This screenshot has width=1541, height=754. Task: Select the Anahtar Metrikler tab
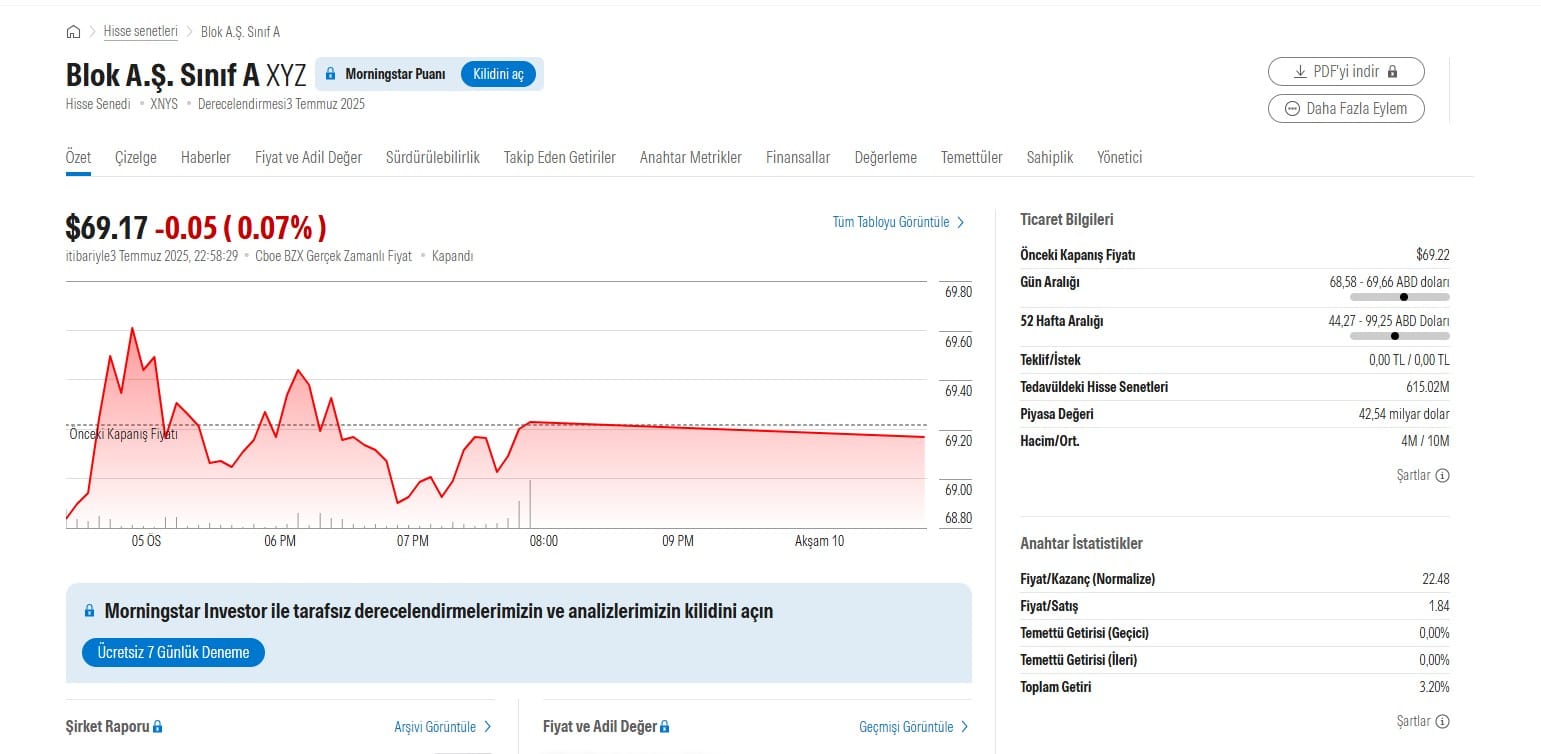tap(691, 157)
